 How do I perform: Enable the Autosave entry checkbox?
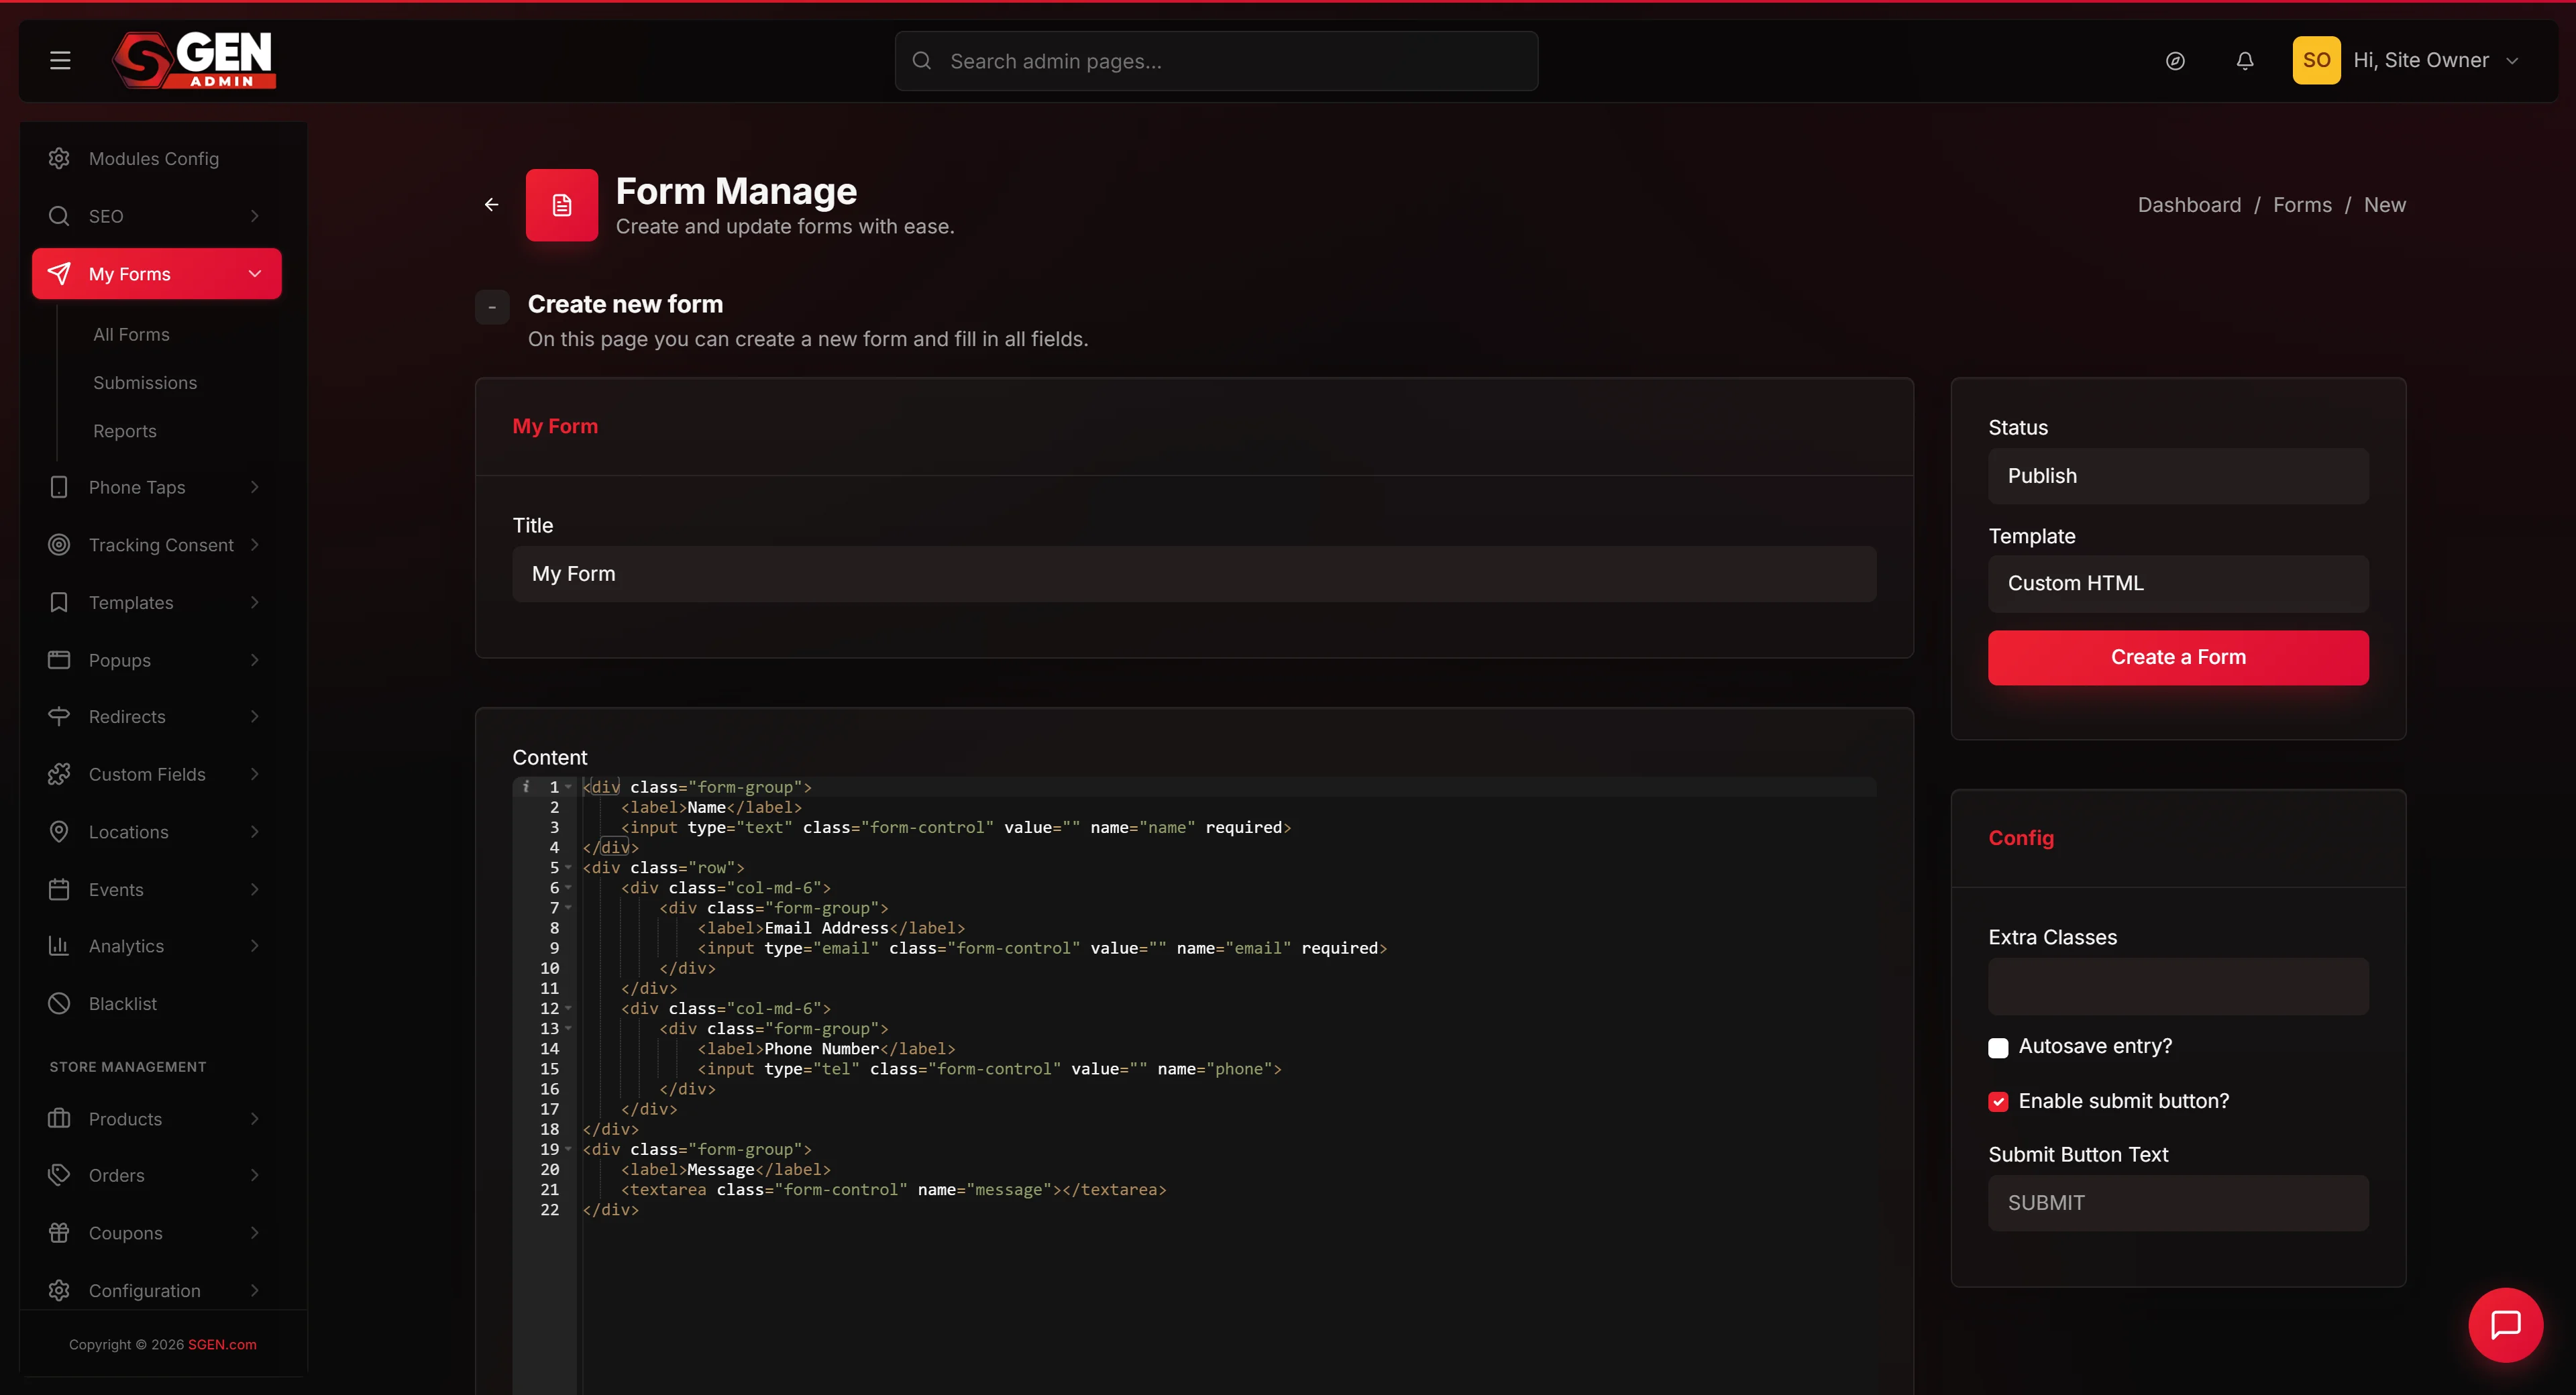[1998, 1048]
